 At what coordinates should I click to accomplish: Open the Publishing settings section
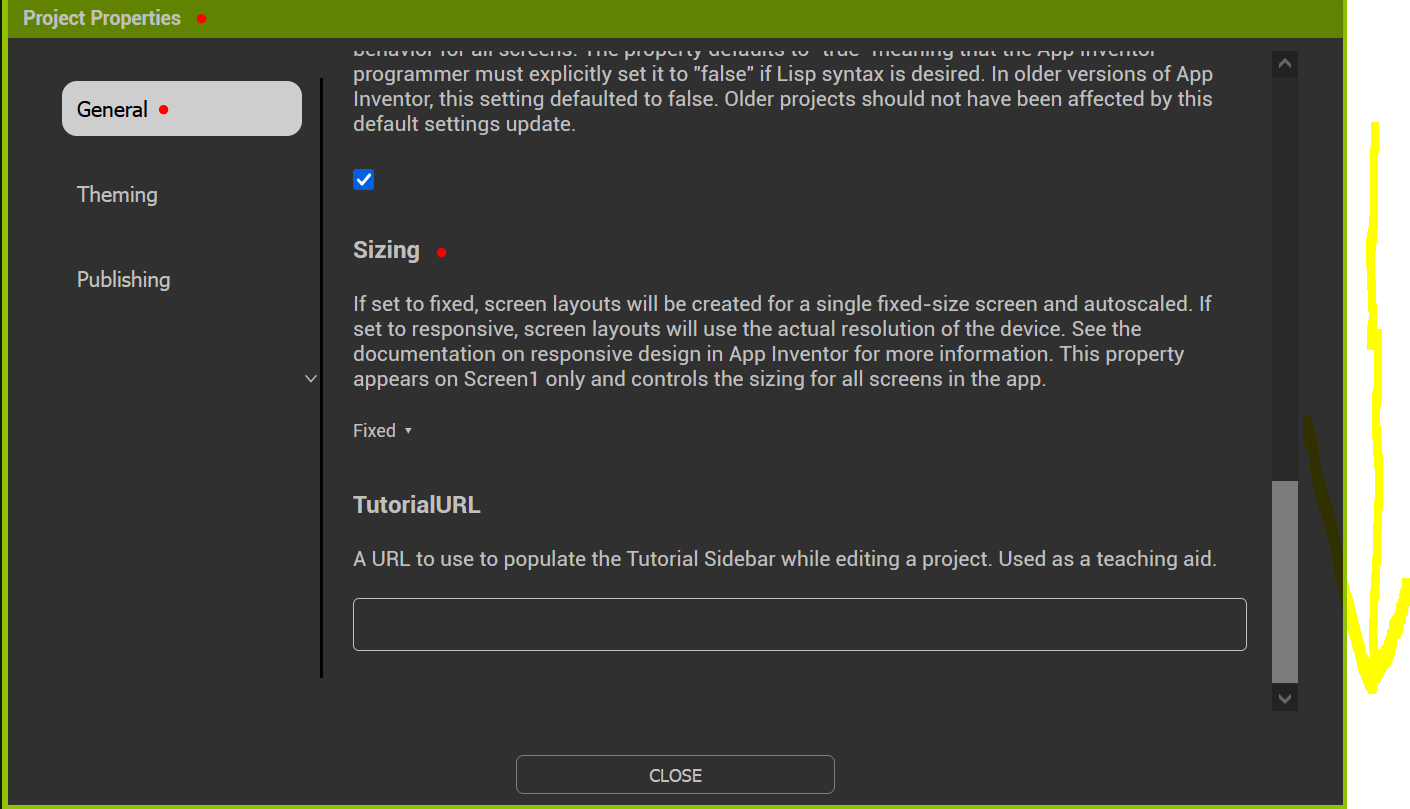click(123, 279)
